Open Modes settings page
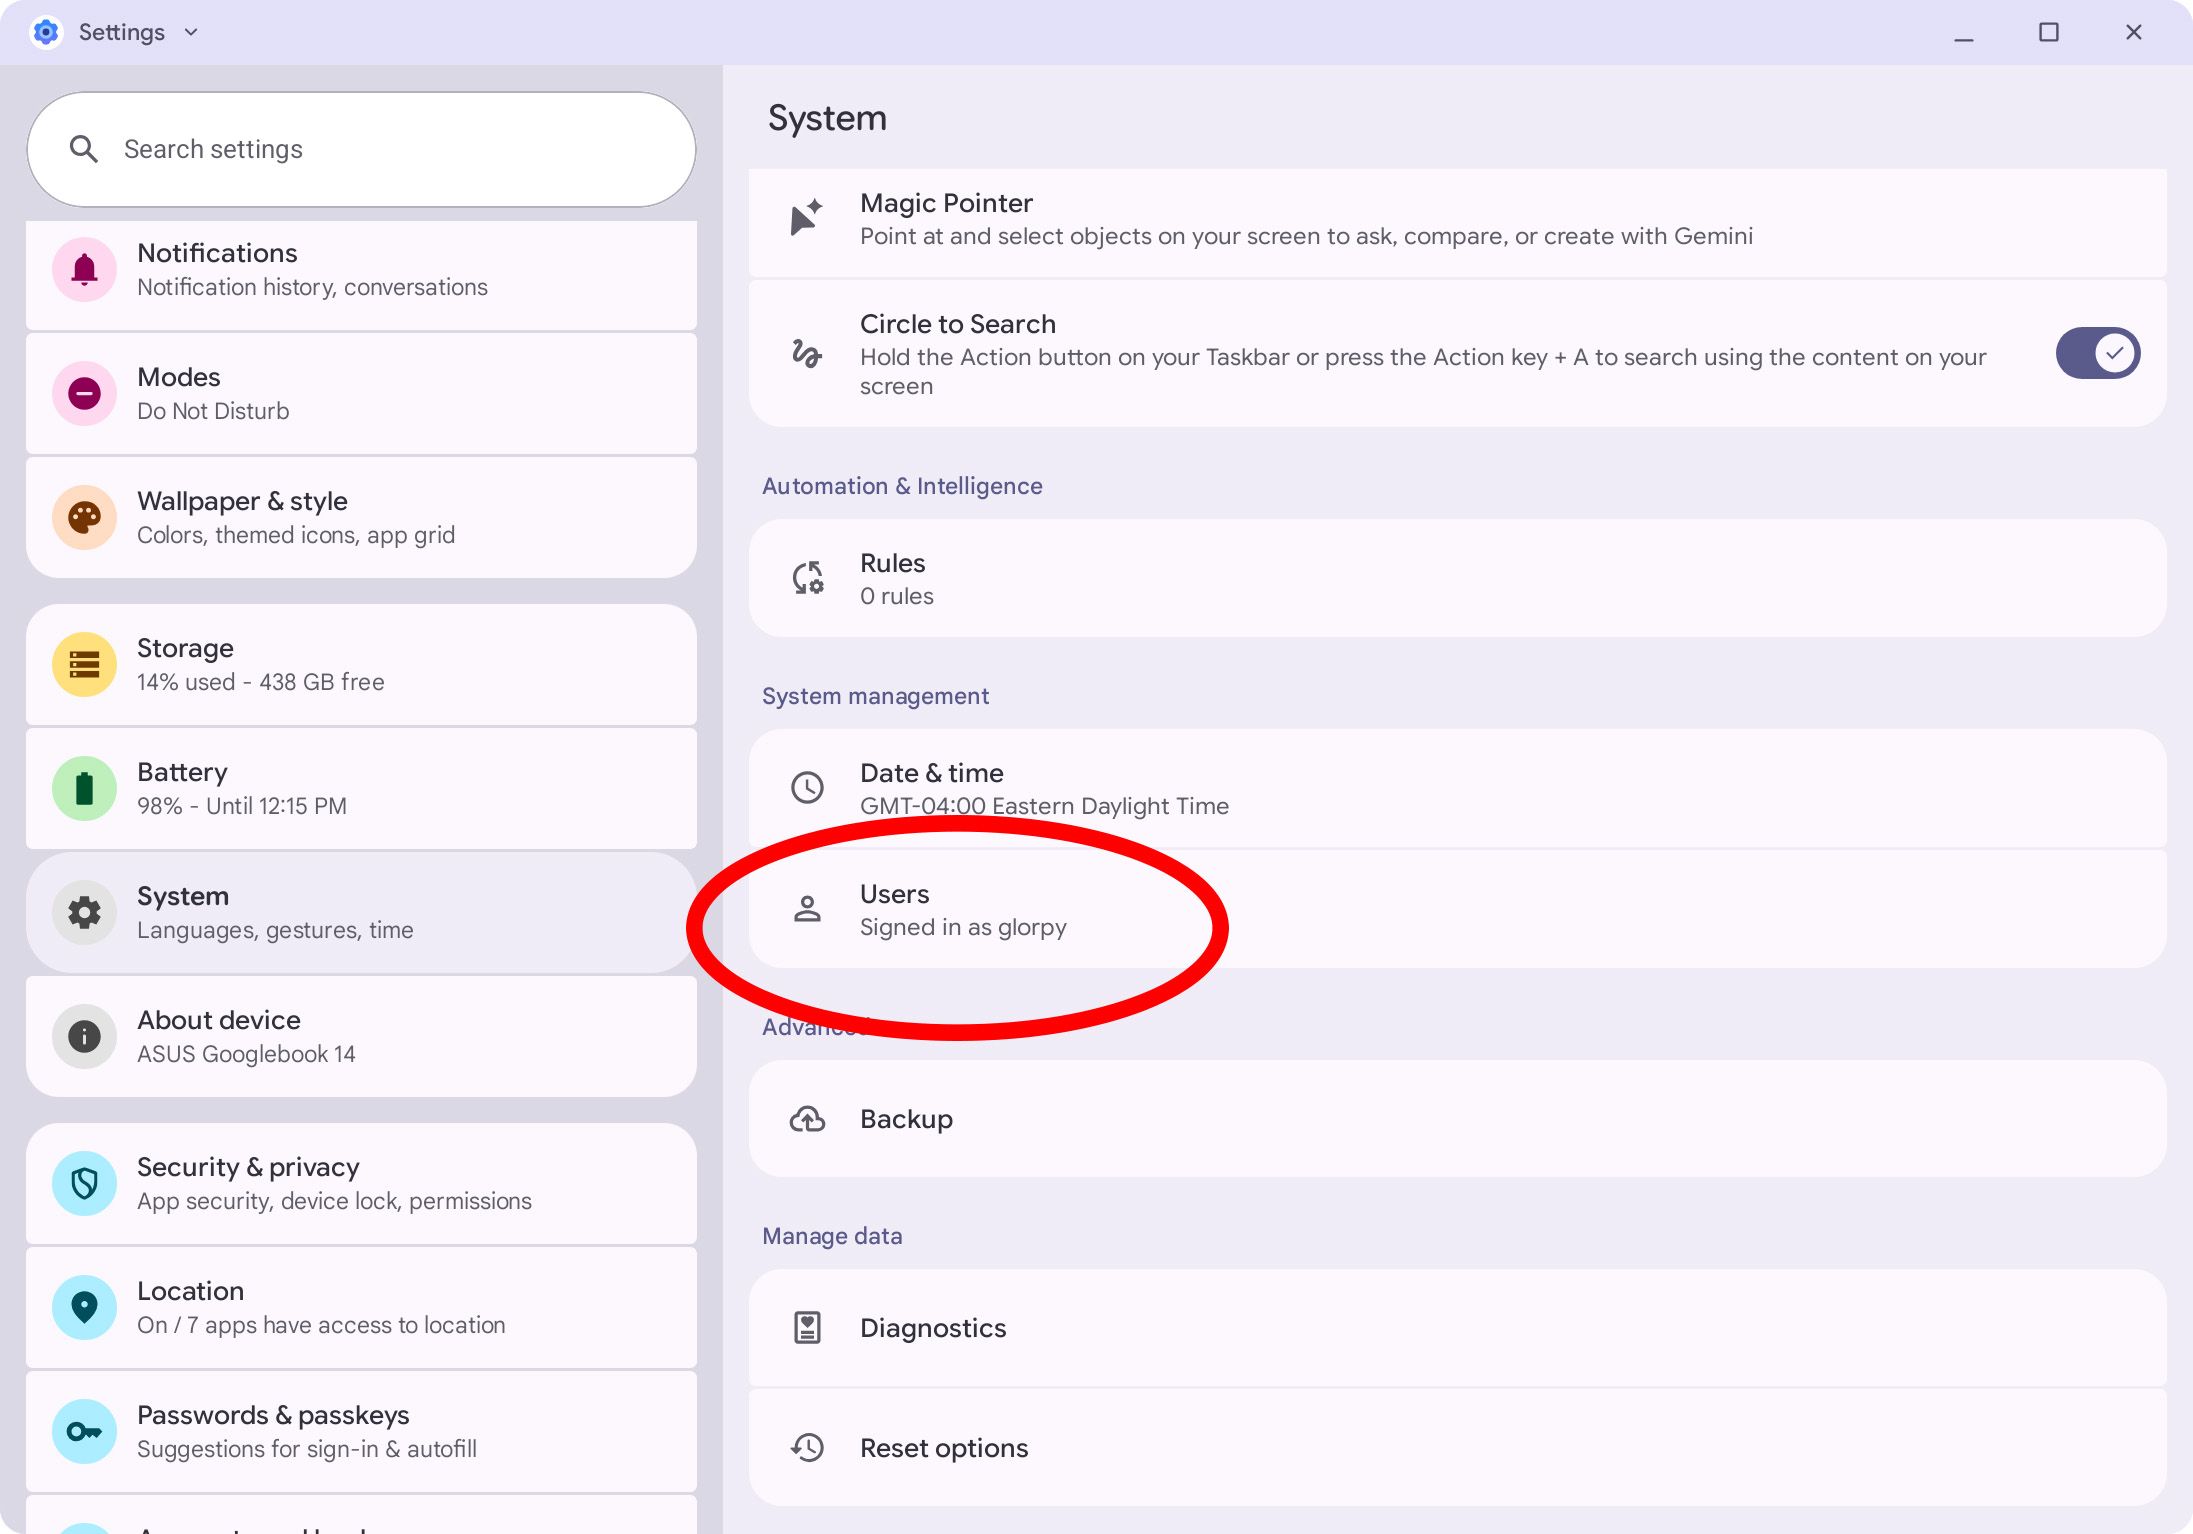The image size is (2193, 1534). point(361,394)
